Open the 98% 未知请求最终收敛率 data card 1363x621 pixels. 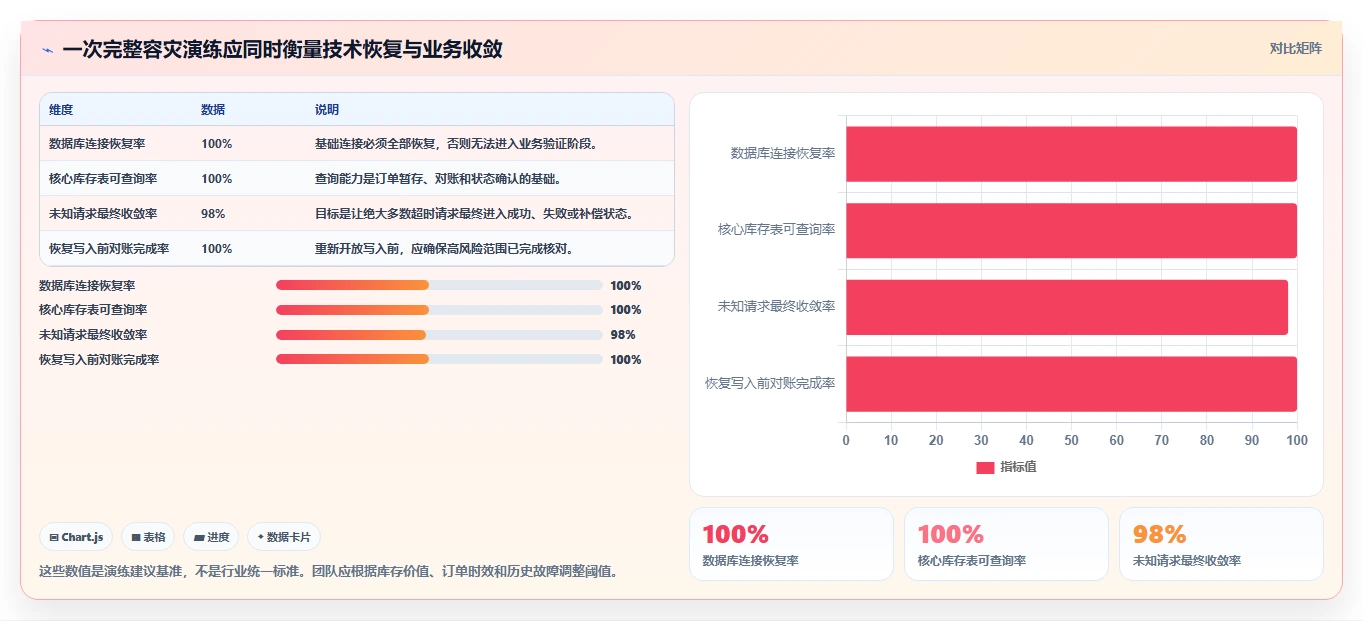pos(1221,544)
